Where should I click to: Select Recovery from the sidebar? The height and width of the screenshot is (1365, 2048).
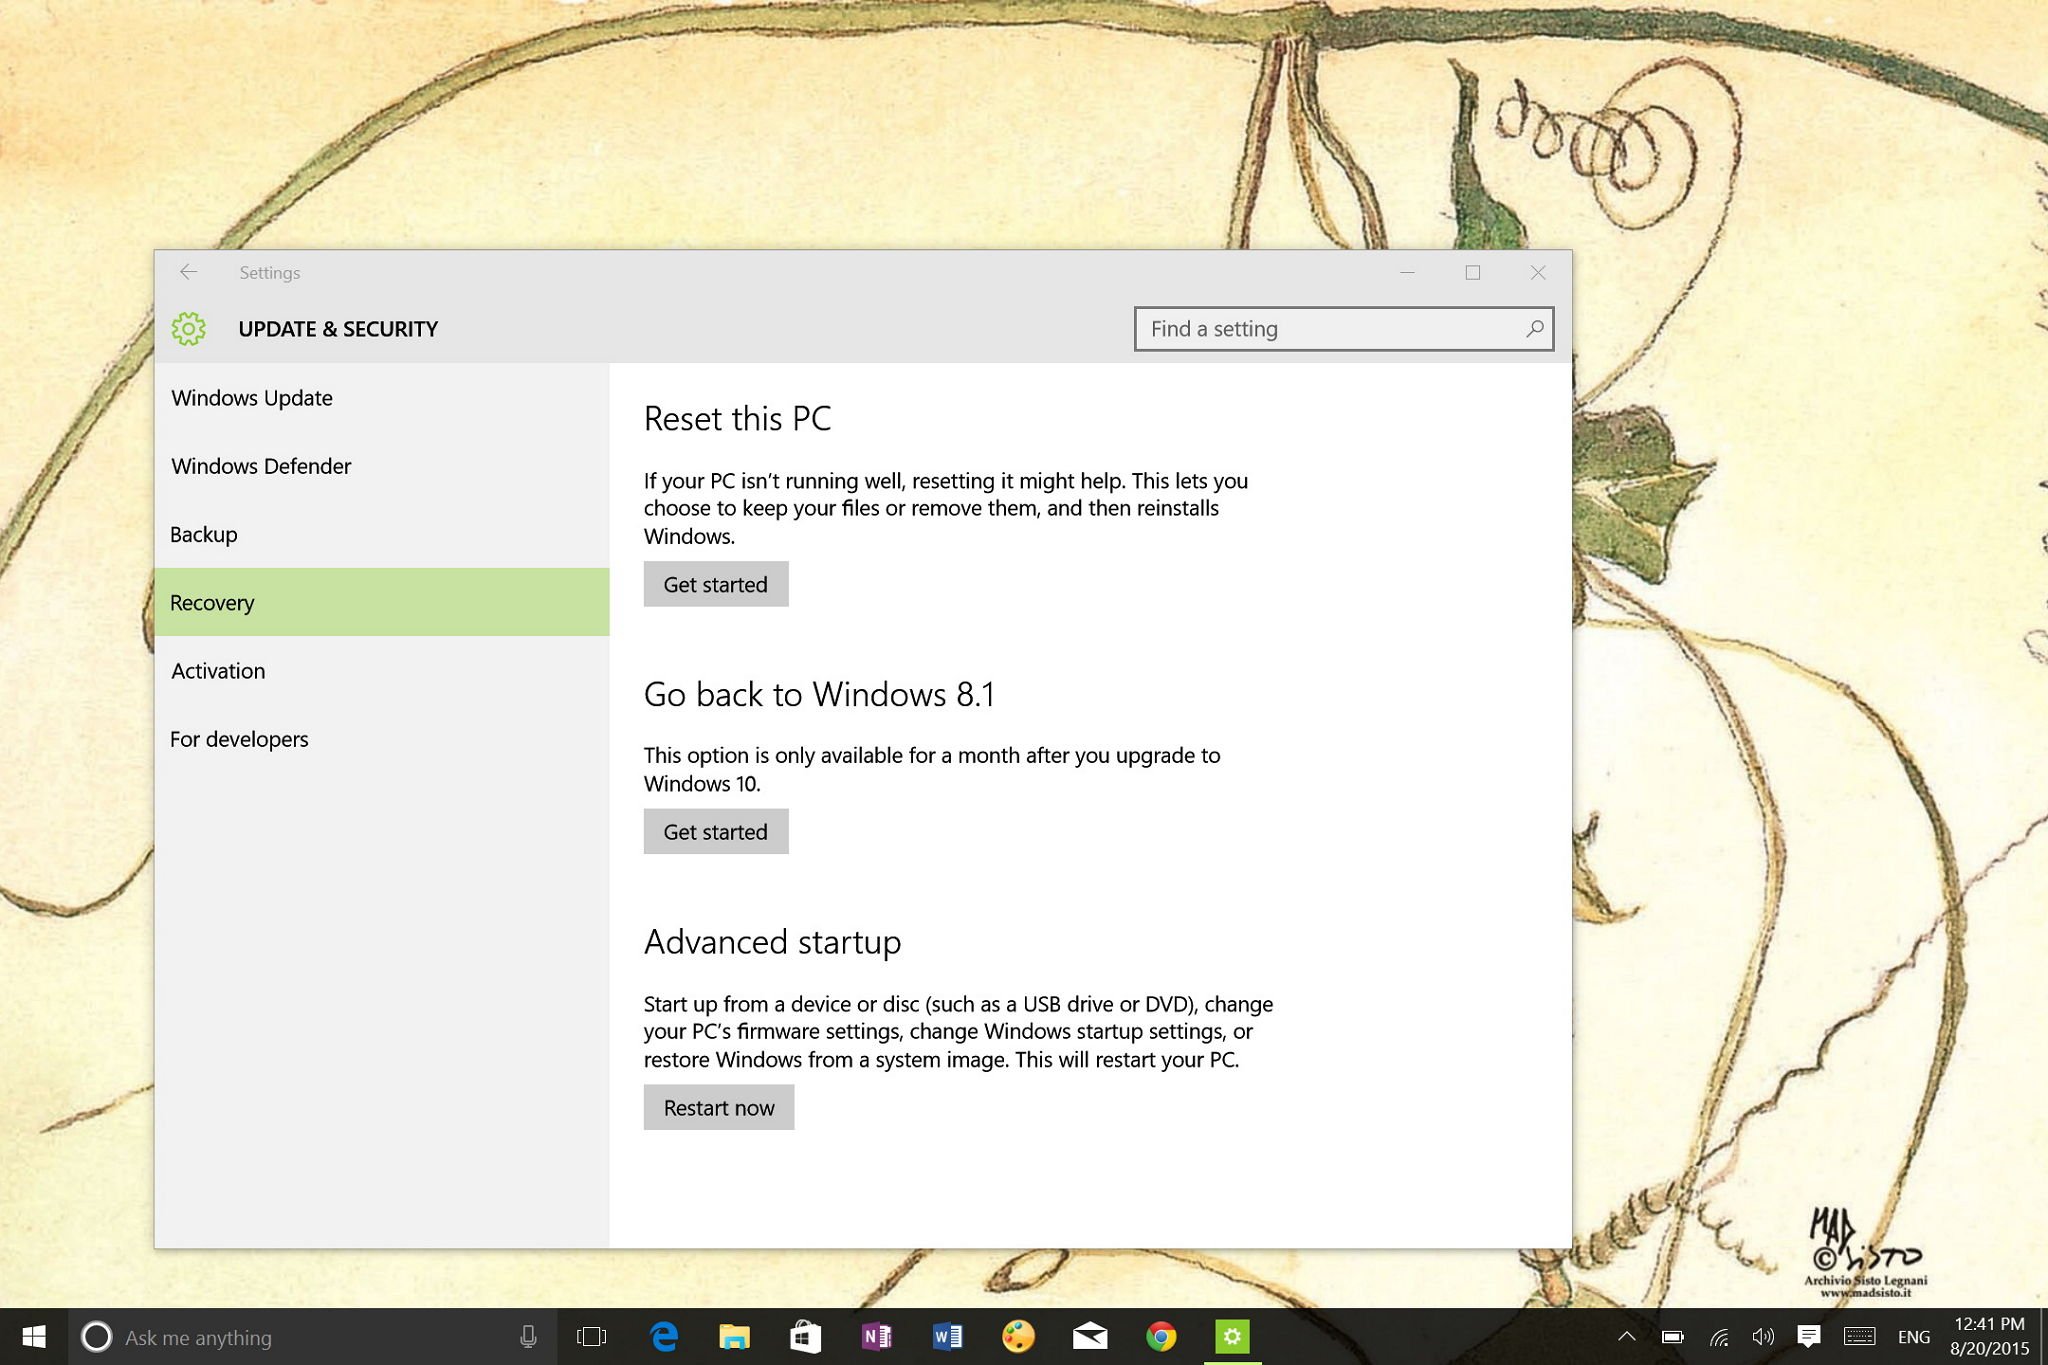click(x=212, y=600)
